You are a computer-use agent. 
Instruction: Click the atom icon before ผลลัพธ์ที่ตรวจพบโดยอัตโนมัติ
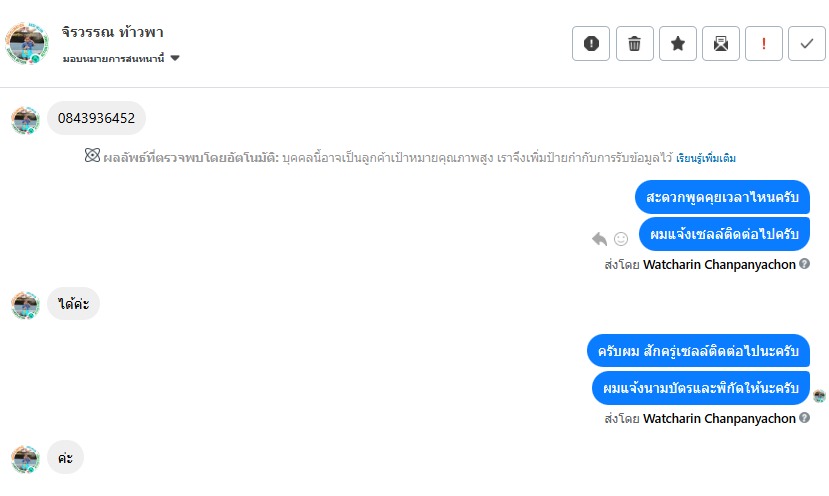92,157
